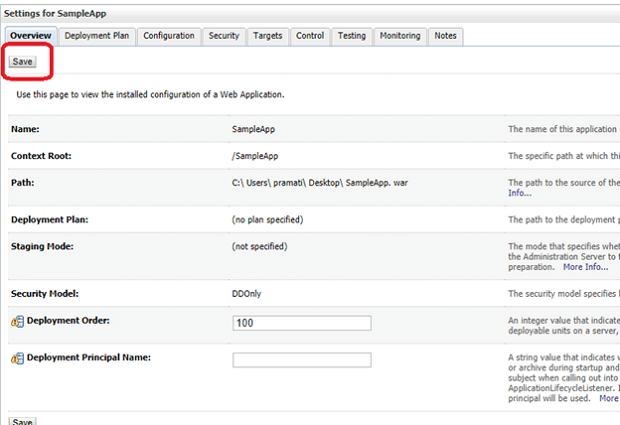Open the Targets tab

coord(268,36)
